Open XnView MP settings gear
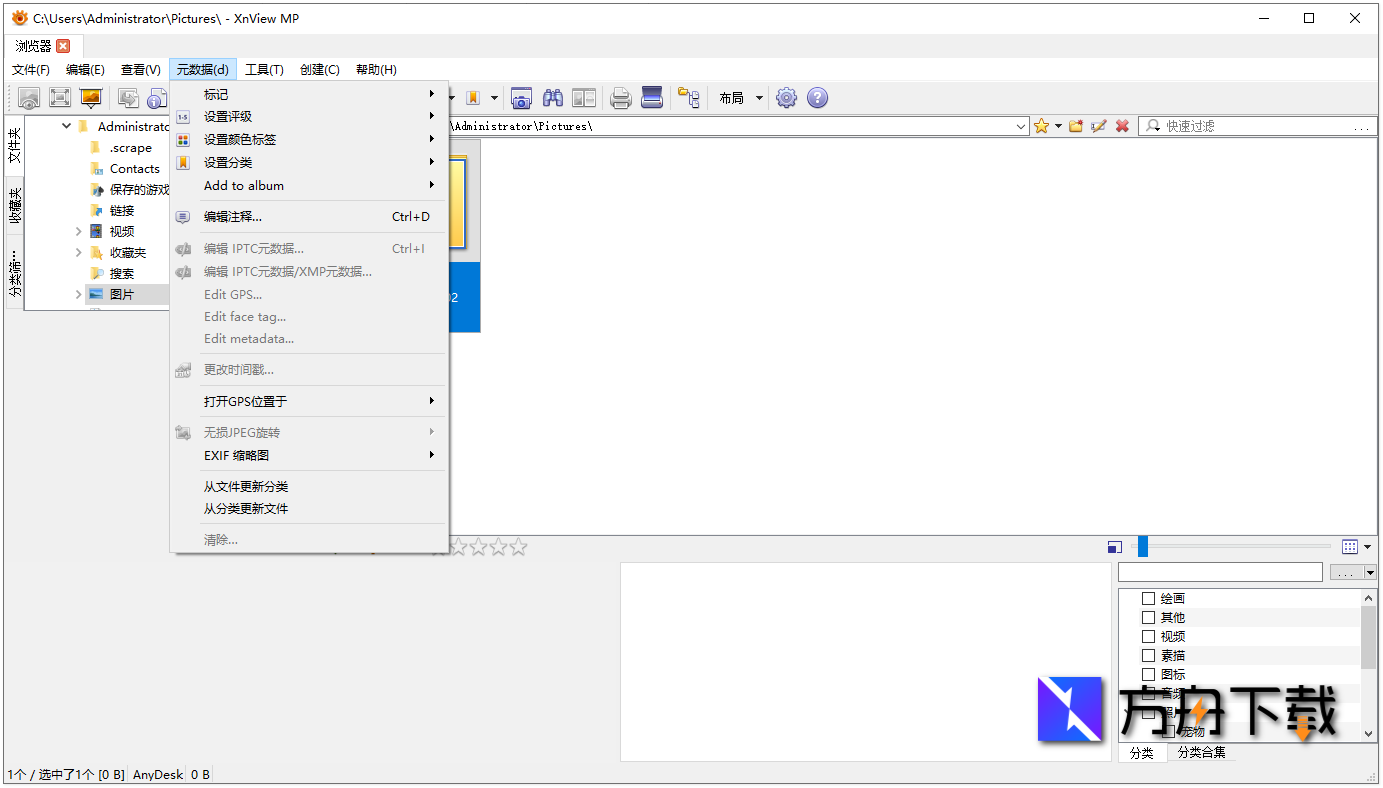The height and width of the screenshot is (788, 1383). coord(786,97)
